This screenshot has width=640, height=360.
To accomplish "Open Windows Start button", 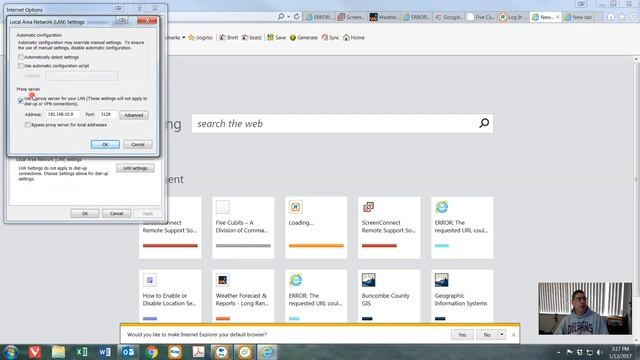I will (x=11, y=352).
